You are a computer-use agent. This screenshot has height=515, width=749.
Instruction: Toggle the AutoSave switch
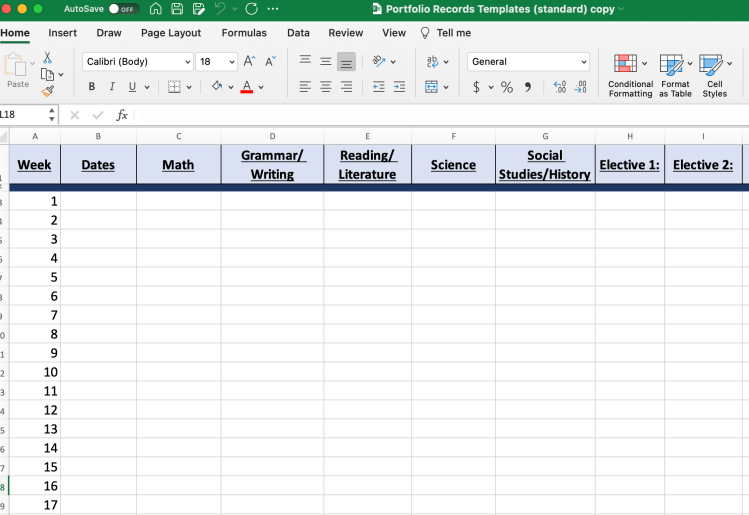(124, 9)
